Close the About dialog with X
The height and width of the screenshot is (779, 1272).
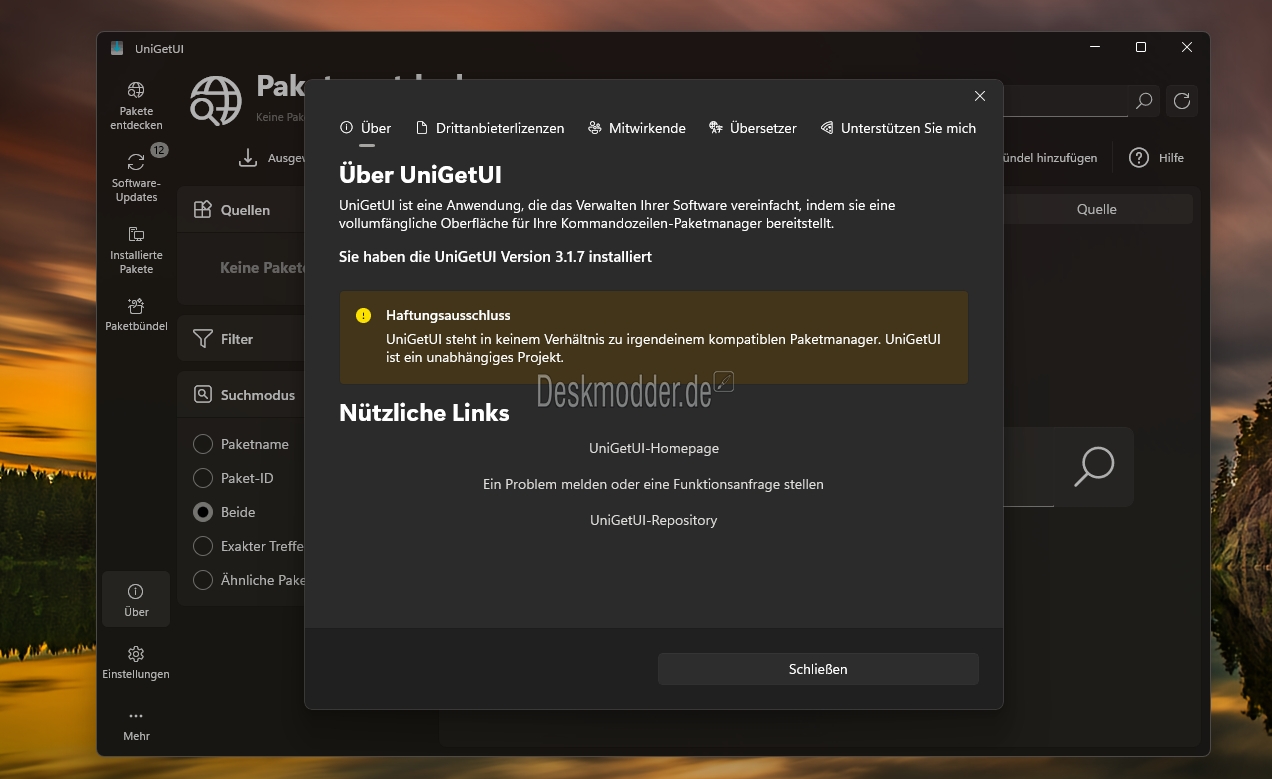click(980, 96)
